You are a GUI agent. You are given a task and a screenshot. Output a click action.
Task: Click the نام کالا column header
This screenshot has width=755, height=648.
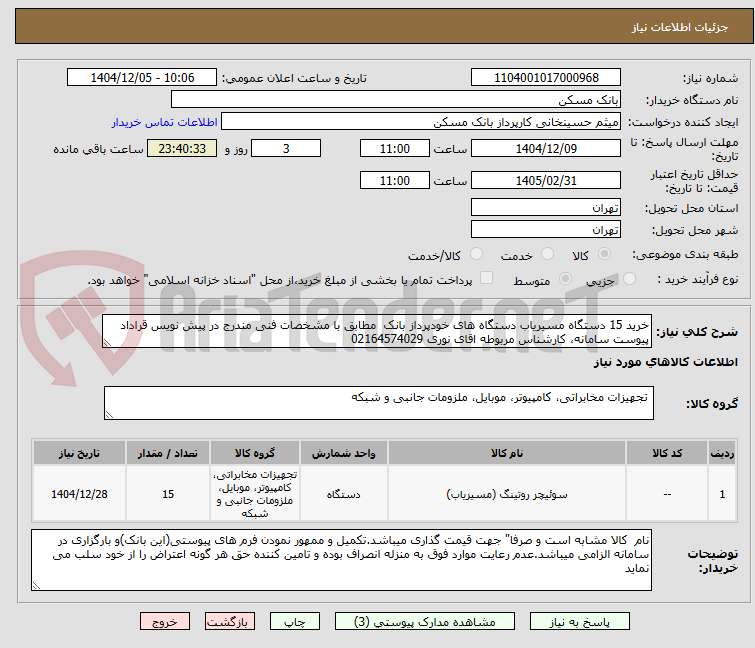pos(507,453)
